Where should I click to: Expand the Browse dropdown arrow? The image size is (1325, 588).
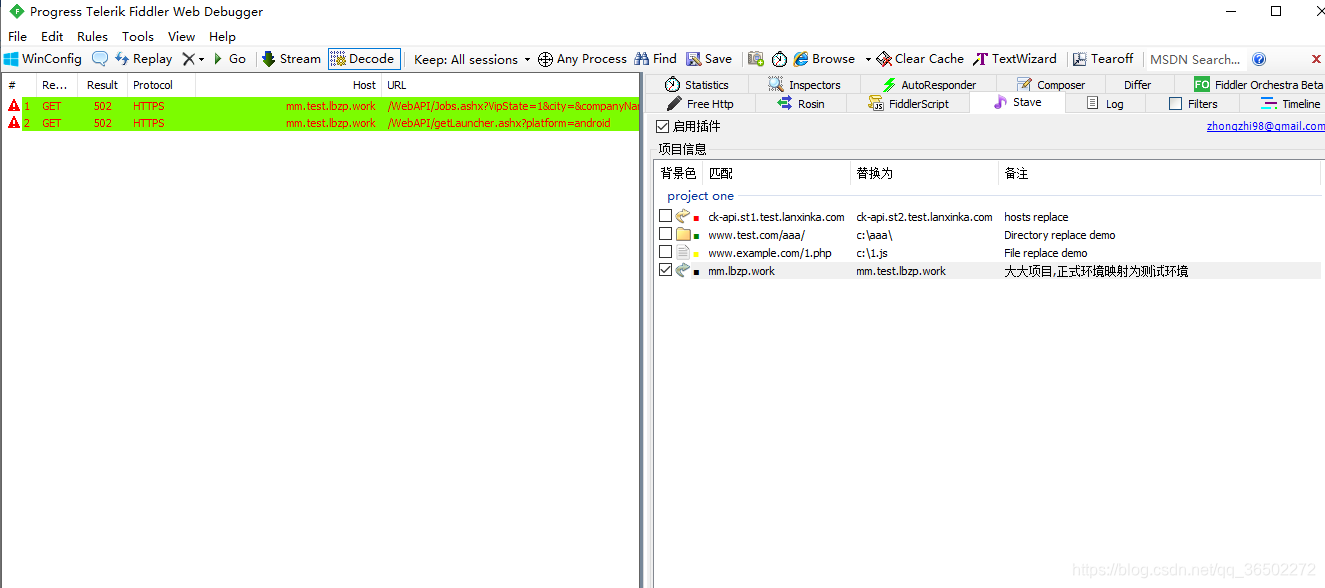click(868, 59)
